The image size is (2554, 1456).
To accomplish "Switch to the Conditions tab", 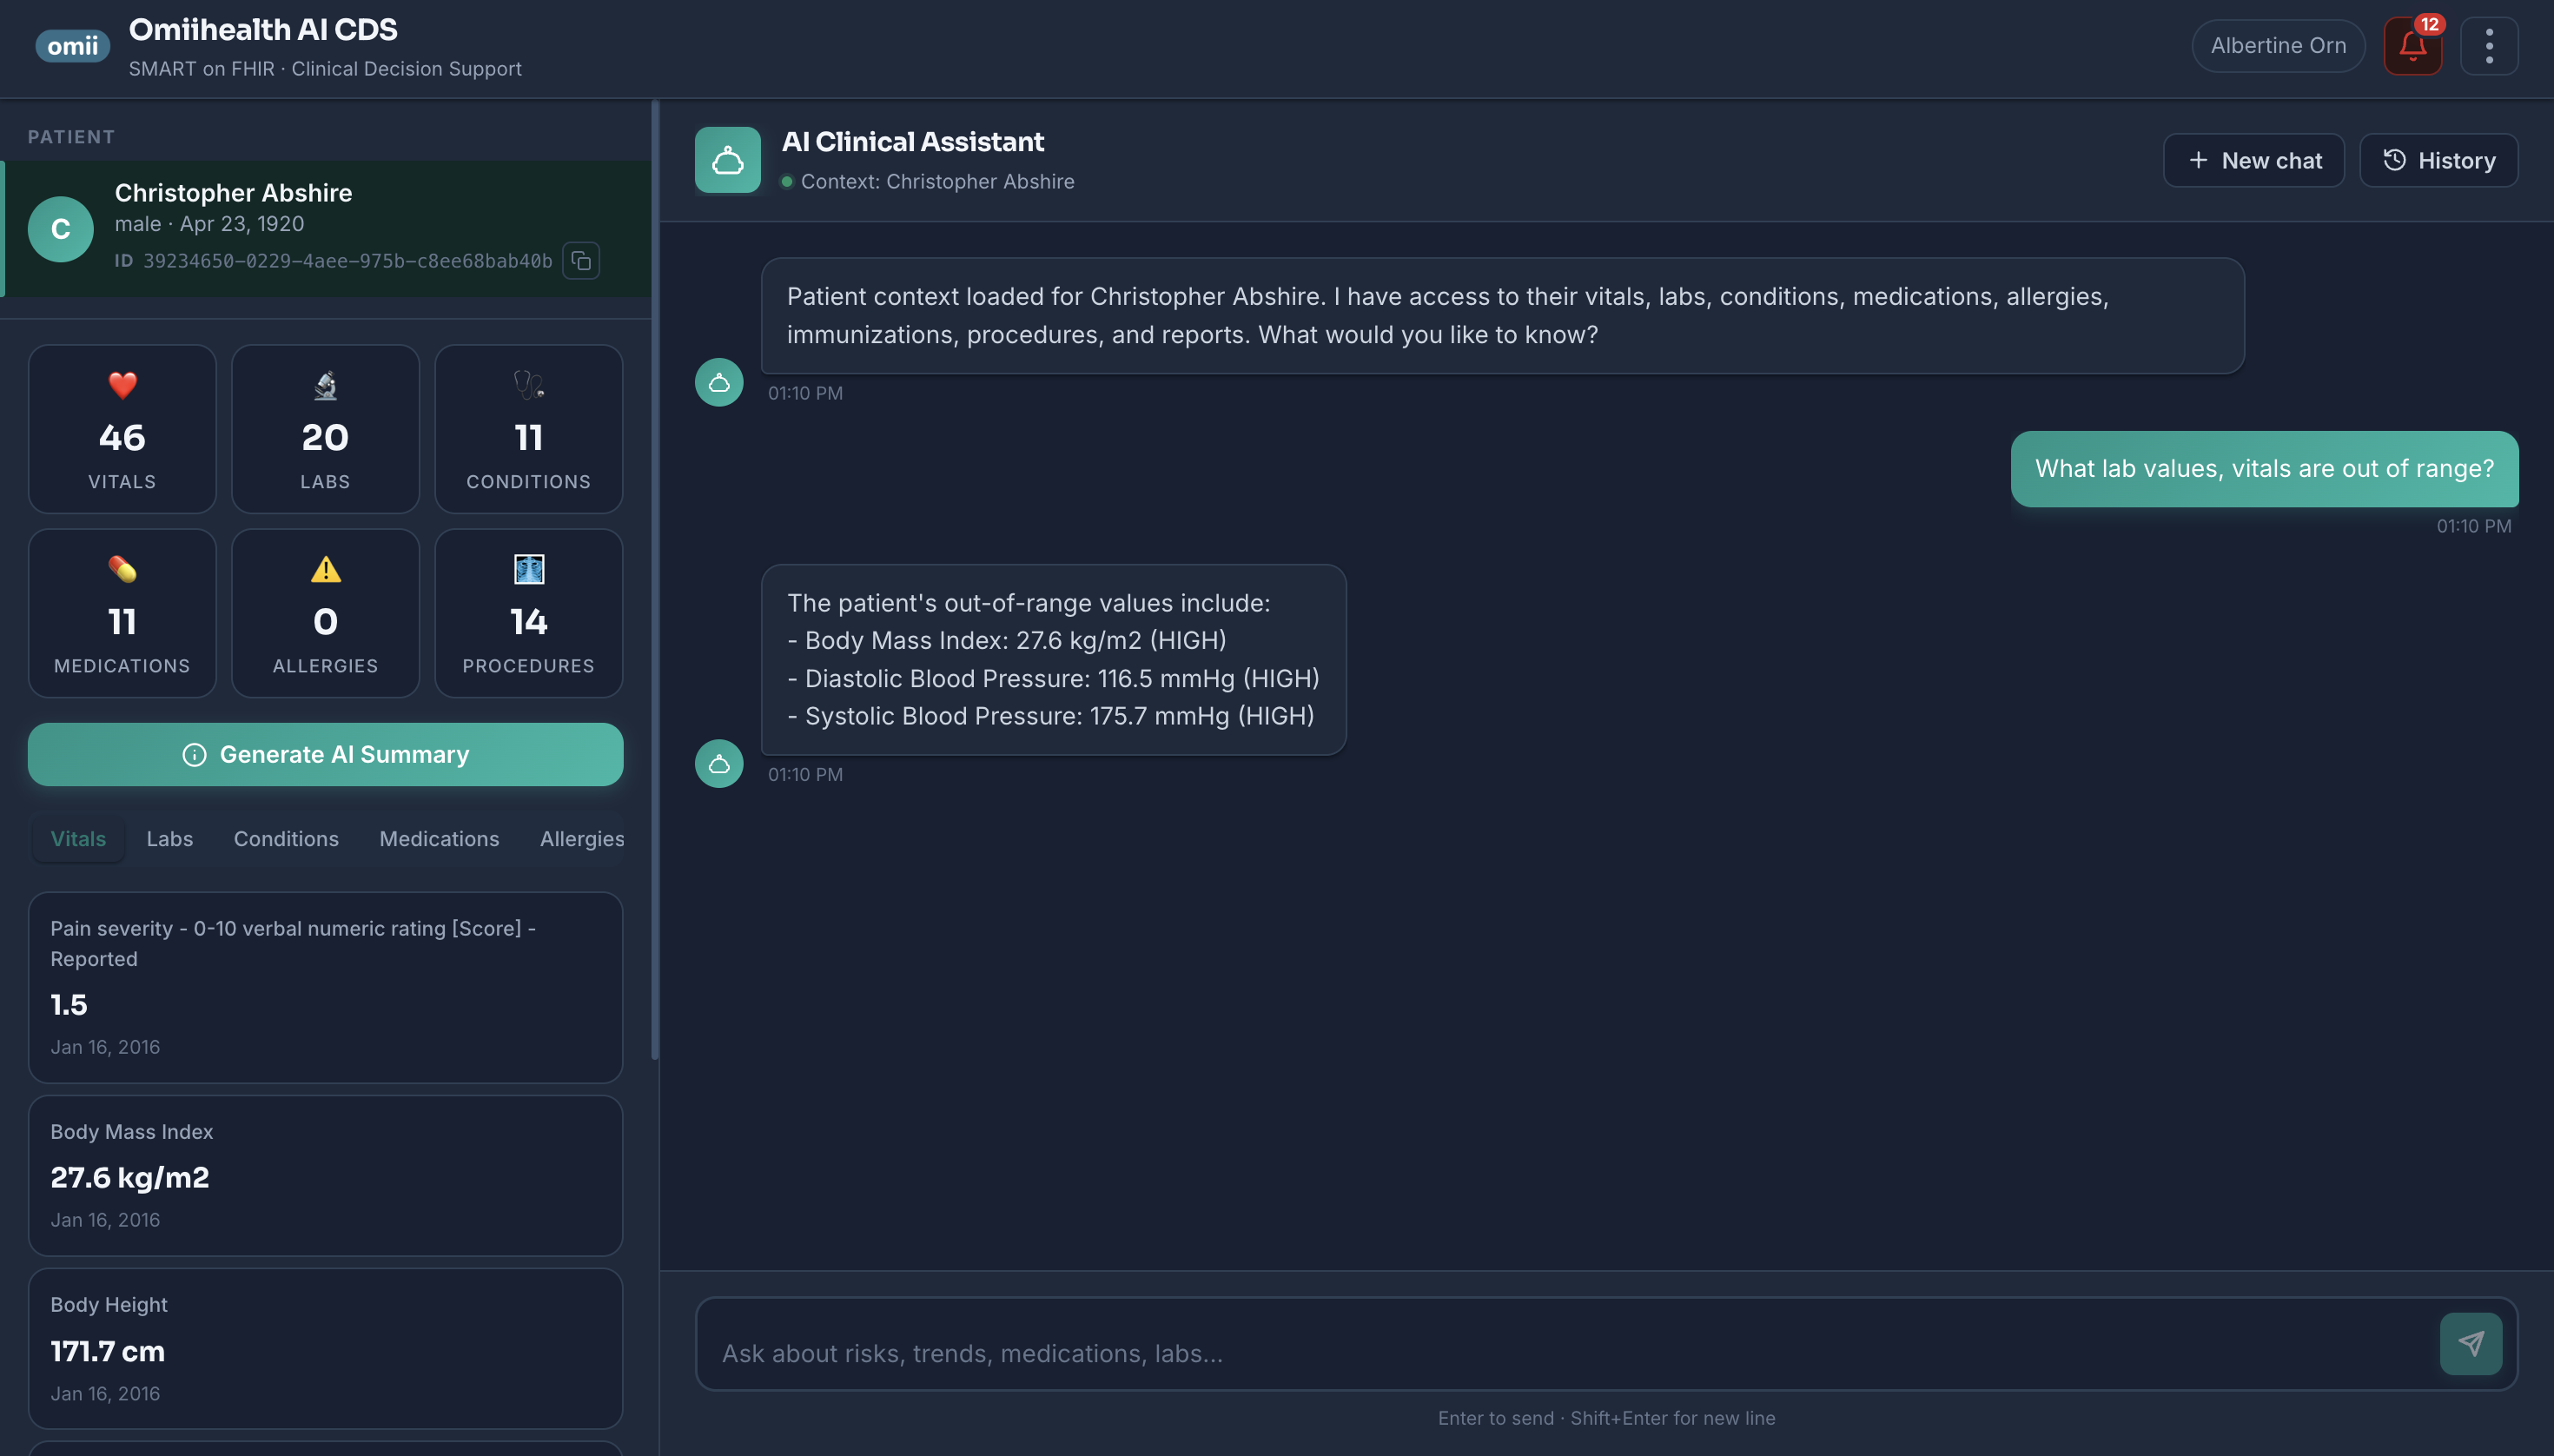I will pyautogui.click(x=286, y=838).
